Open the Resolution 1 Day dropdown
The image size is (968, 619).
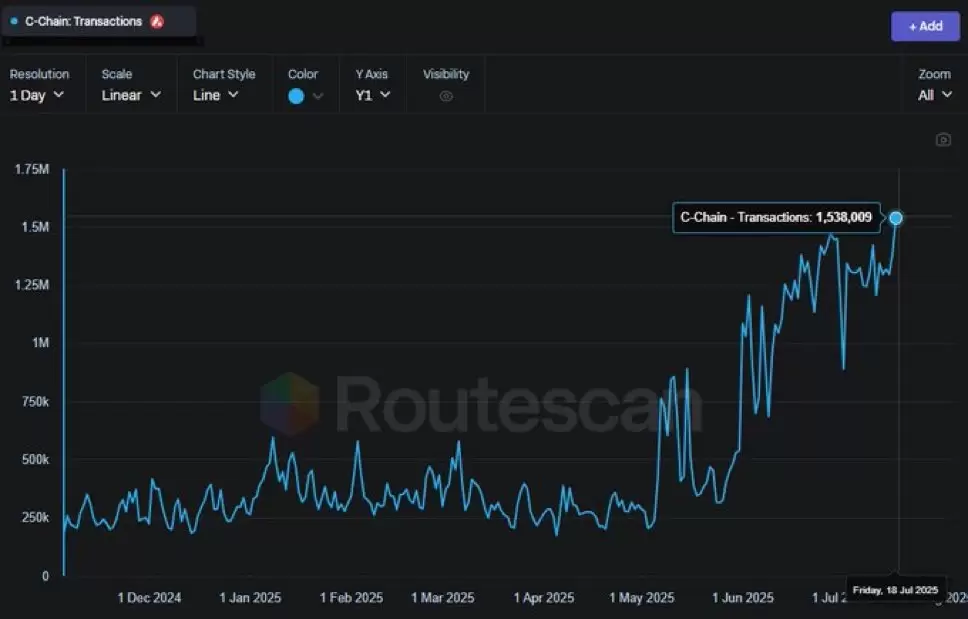pyautogui.click(x=37, y=95)
